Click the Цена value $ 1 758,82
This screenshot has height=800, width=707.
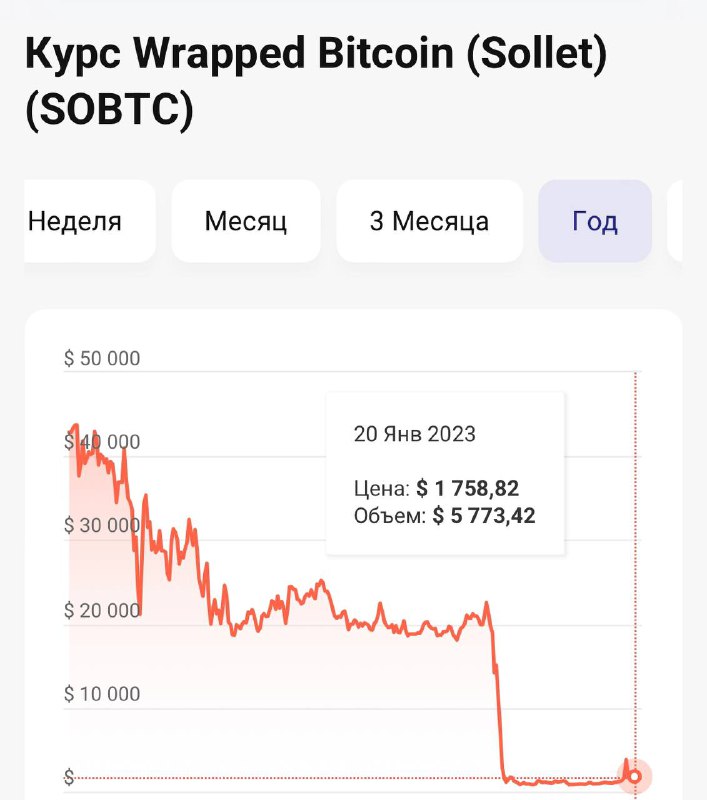[467, 488]
